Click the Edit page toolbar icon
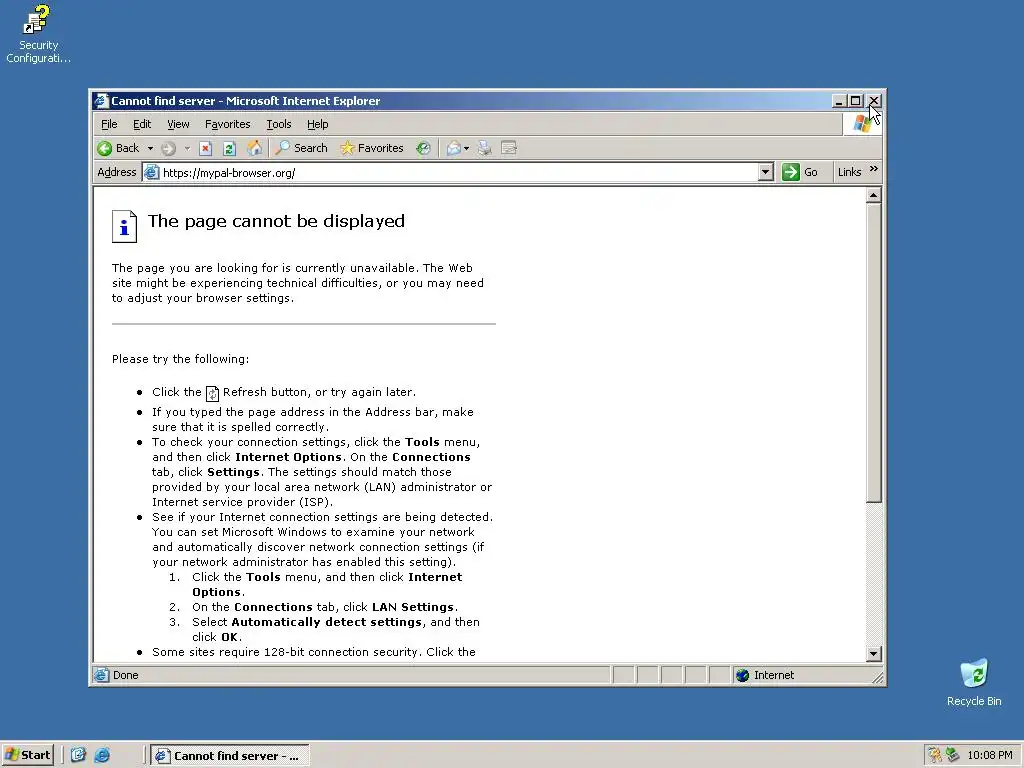1024x768 pixels. [x=509, y=148]
